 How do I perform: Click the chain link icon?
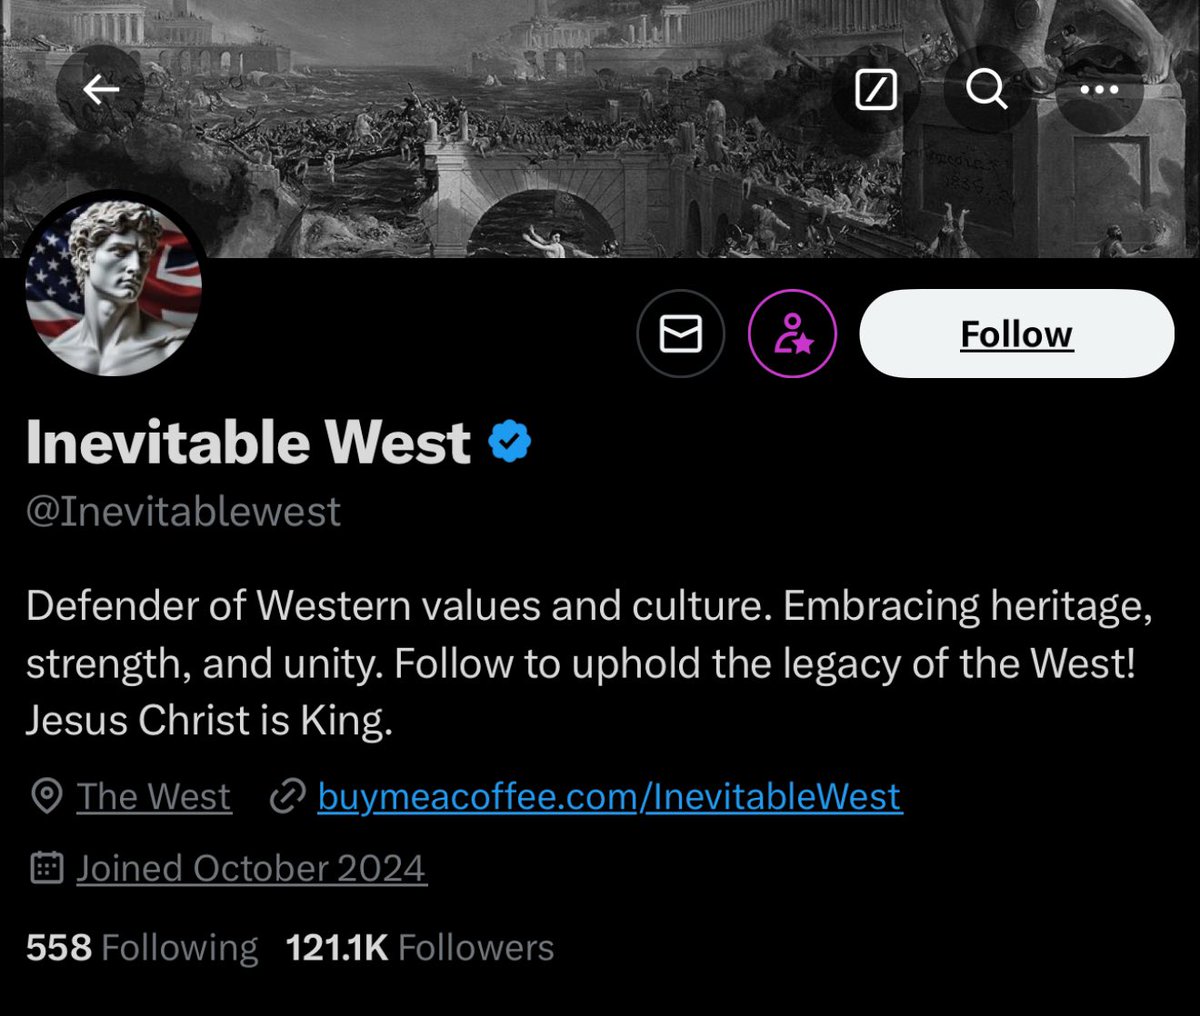[288, 797]
